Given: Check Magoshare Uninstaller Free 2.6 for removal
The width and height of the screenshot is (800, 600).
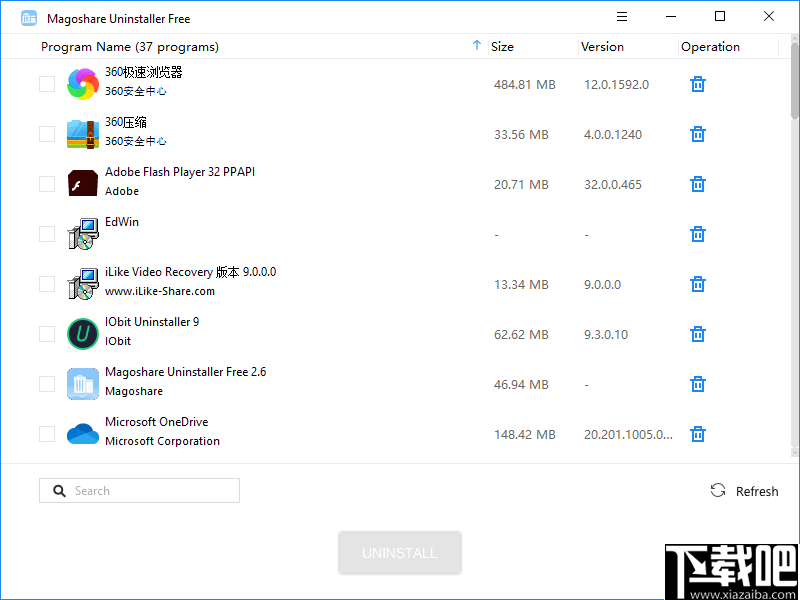Looking at the screenshot, I should [x=46, y=384].
